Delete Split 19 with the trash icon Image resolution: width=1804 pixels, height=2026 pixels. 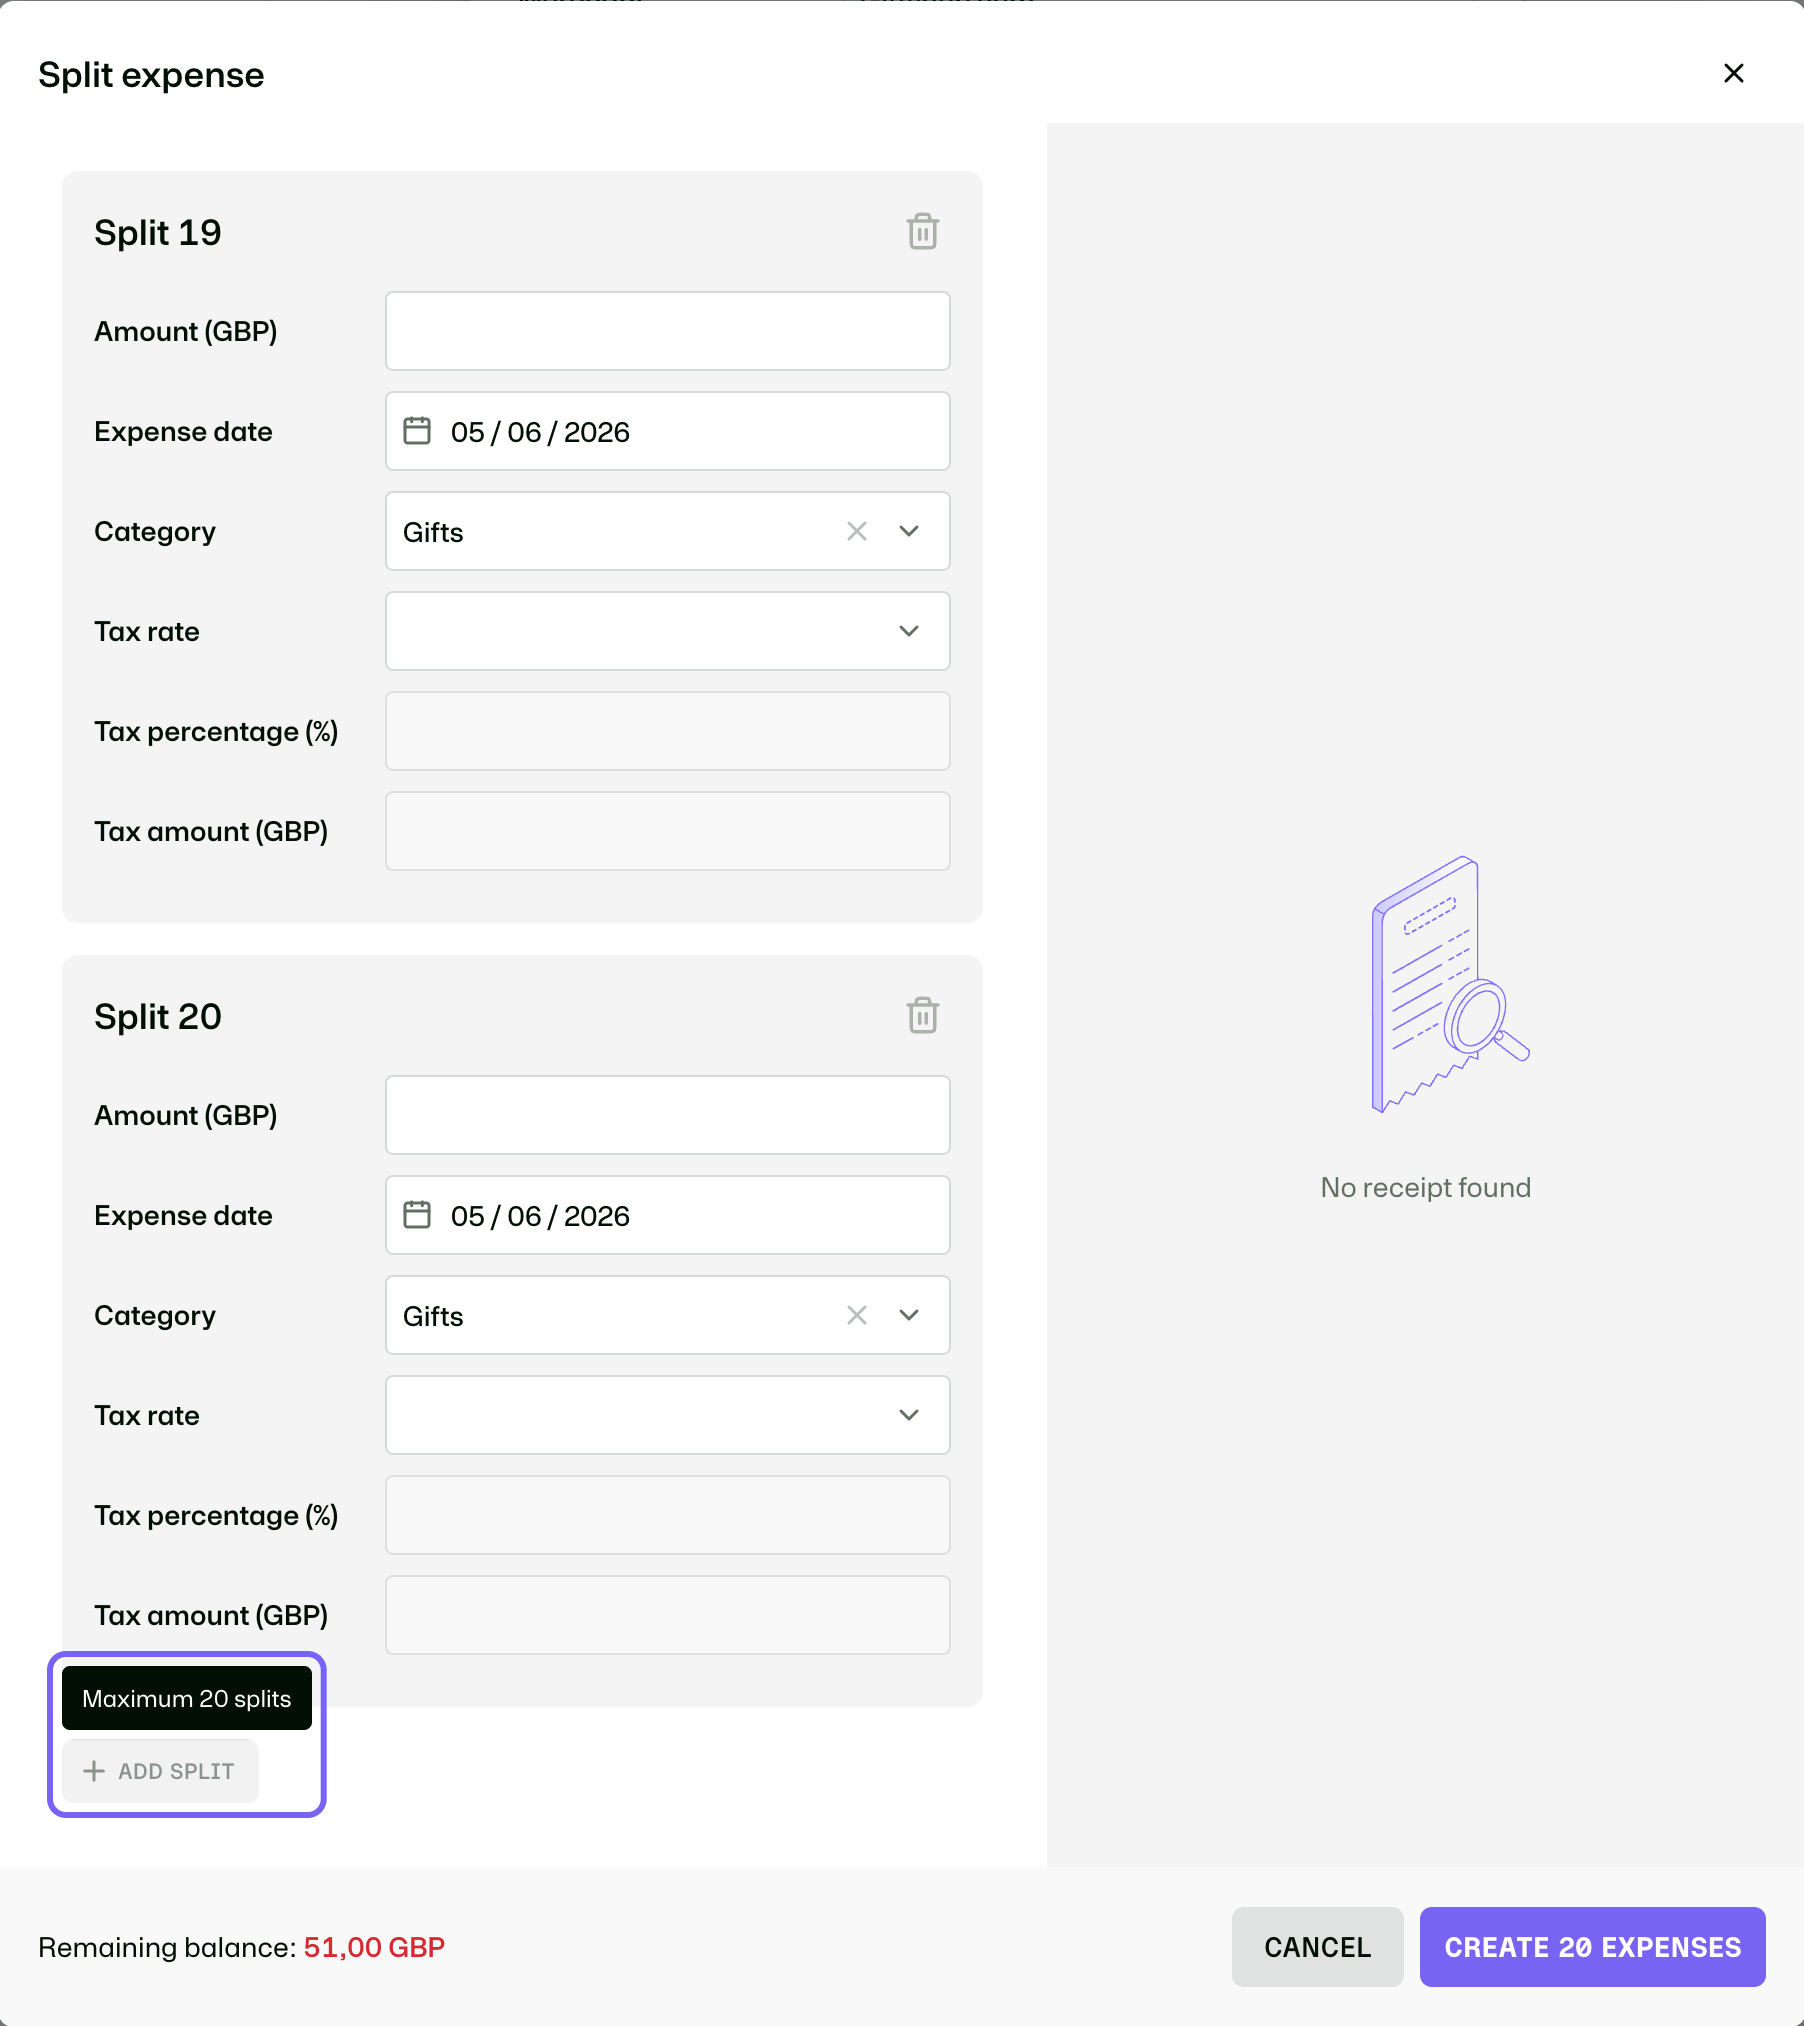pos(922,231)
